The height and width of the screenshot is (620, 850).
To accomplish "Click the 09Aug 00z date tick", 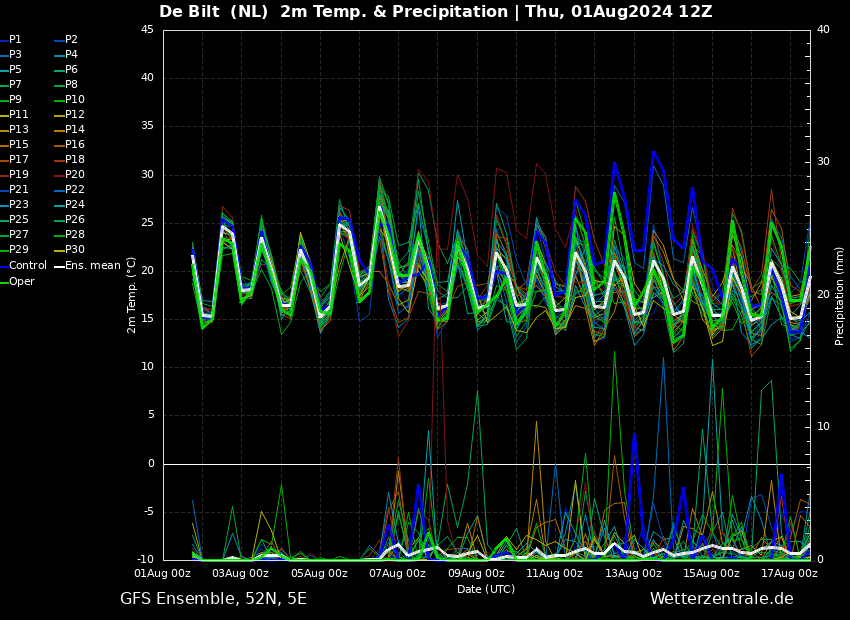I will tap(476, 573).
